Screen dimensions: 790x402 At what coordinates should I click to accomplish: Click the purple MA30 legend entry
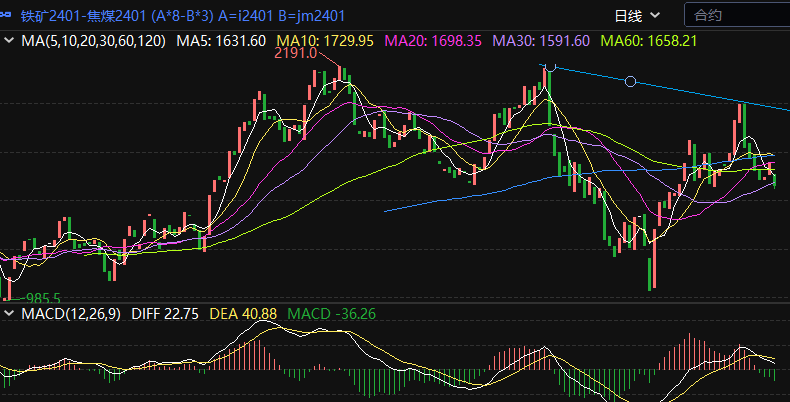coord(541,41)
